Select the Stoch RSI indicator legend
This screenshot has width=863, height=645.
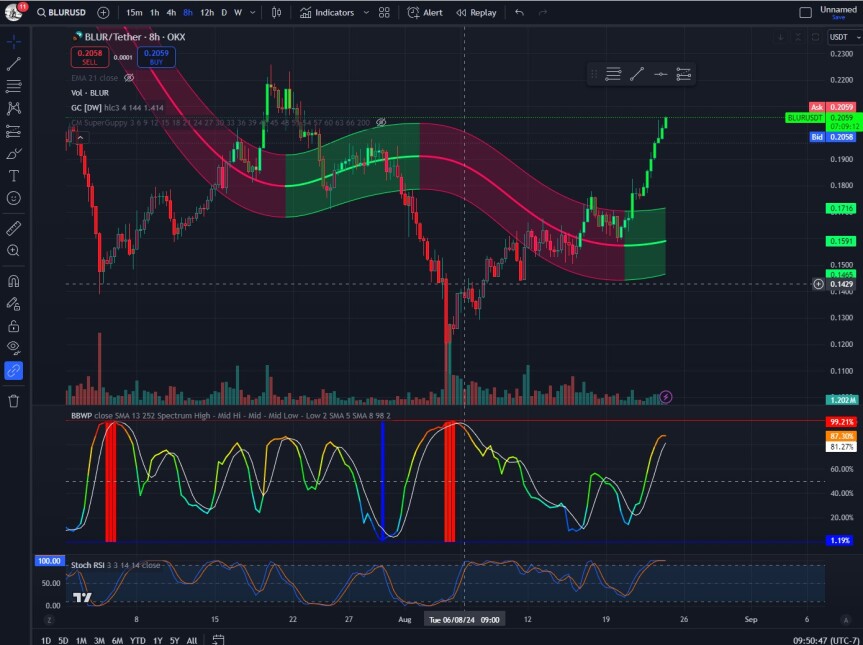point(116,565)
